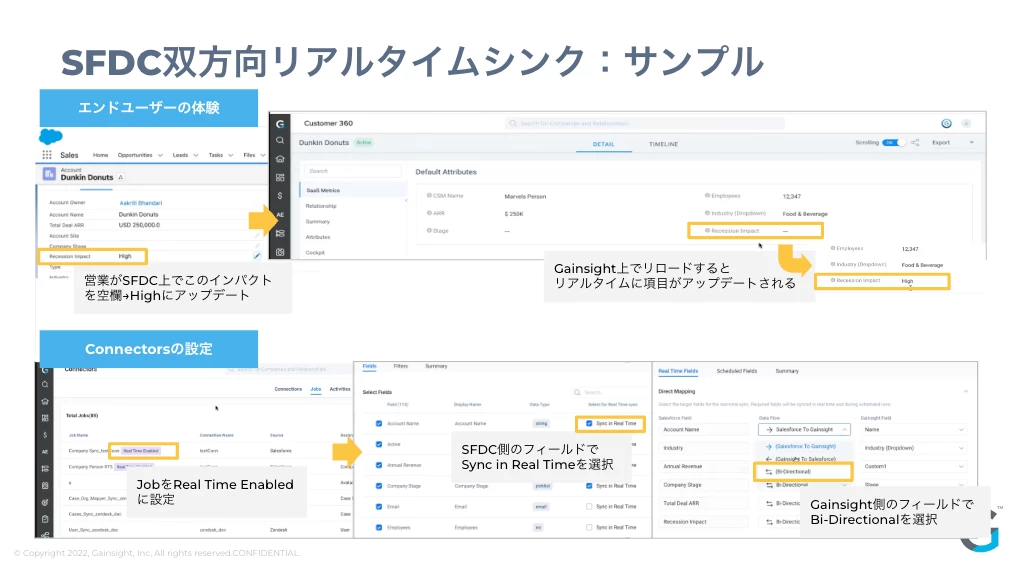The height and width of the screenshot is (567, 1017).
Task: Open the Jobs tab in Connectors
Action: tap(316, 389)
